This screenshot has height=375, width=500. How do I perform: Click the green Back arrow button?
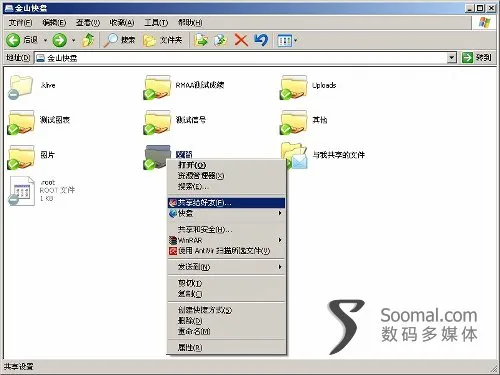tap(14, 40)
